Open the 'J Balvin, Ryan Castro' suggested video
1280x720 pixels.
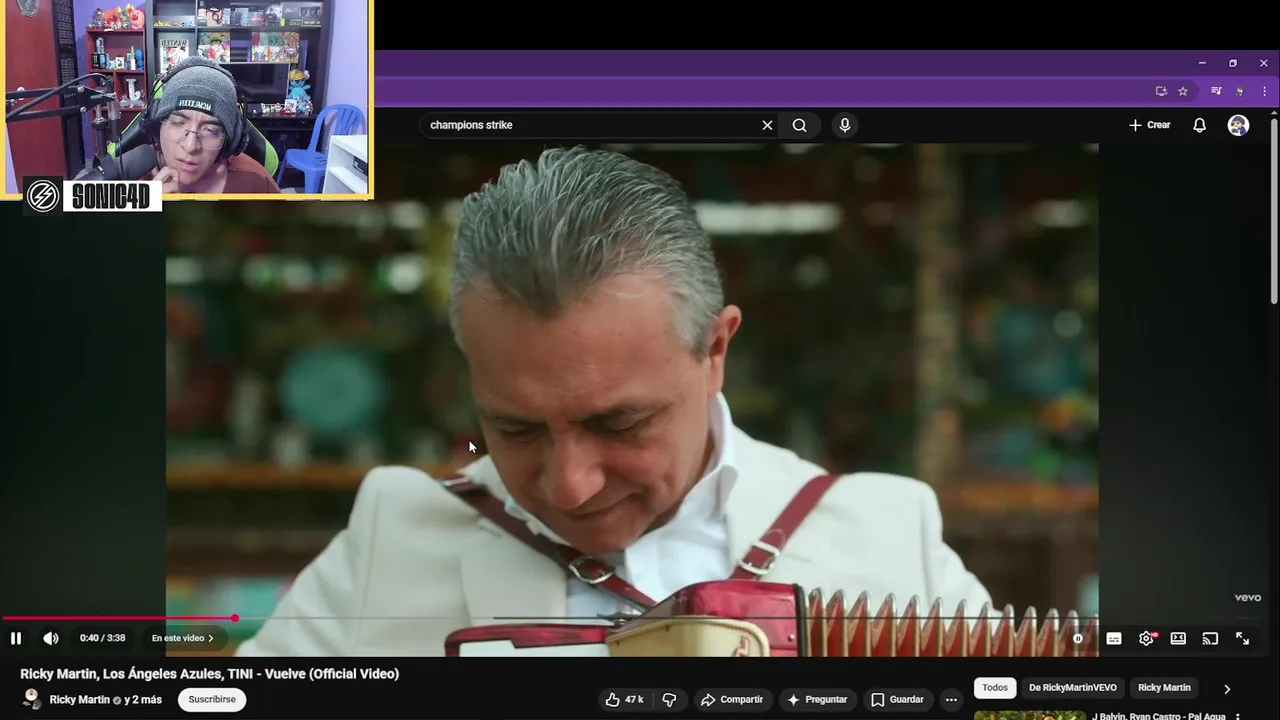point(1158,716)
